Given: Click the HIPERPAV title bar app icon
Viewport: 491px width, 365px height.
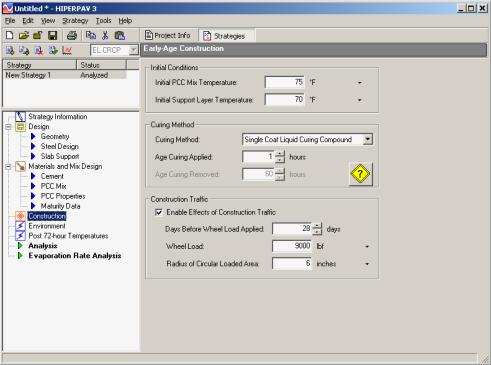Looking at the screenshot, I should pyautogui.click(x=8, y=8).
